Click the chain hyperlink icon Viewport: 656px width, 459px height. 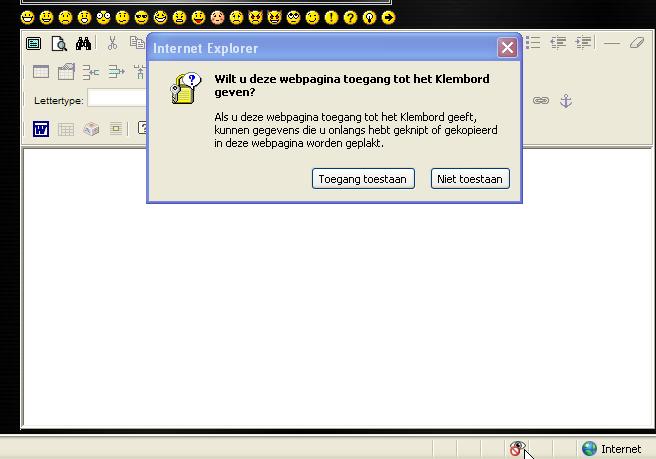tap(541, 100)
